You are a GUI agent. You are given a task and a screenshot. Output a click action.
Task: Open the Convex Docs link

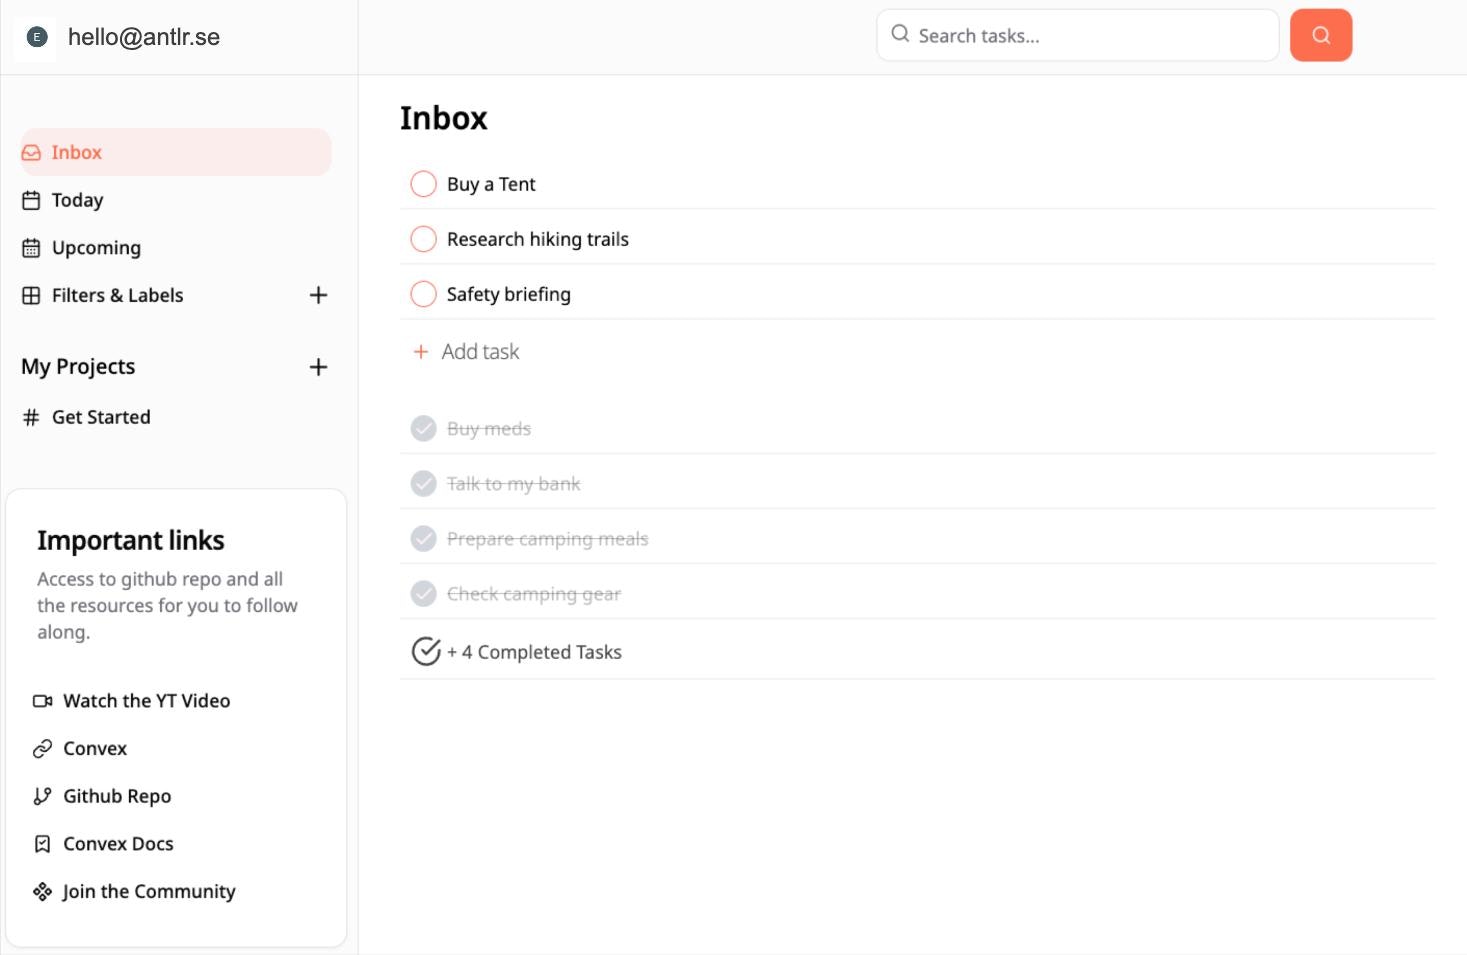(118, 844)
